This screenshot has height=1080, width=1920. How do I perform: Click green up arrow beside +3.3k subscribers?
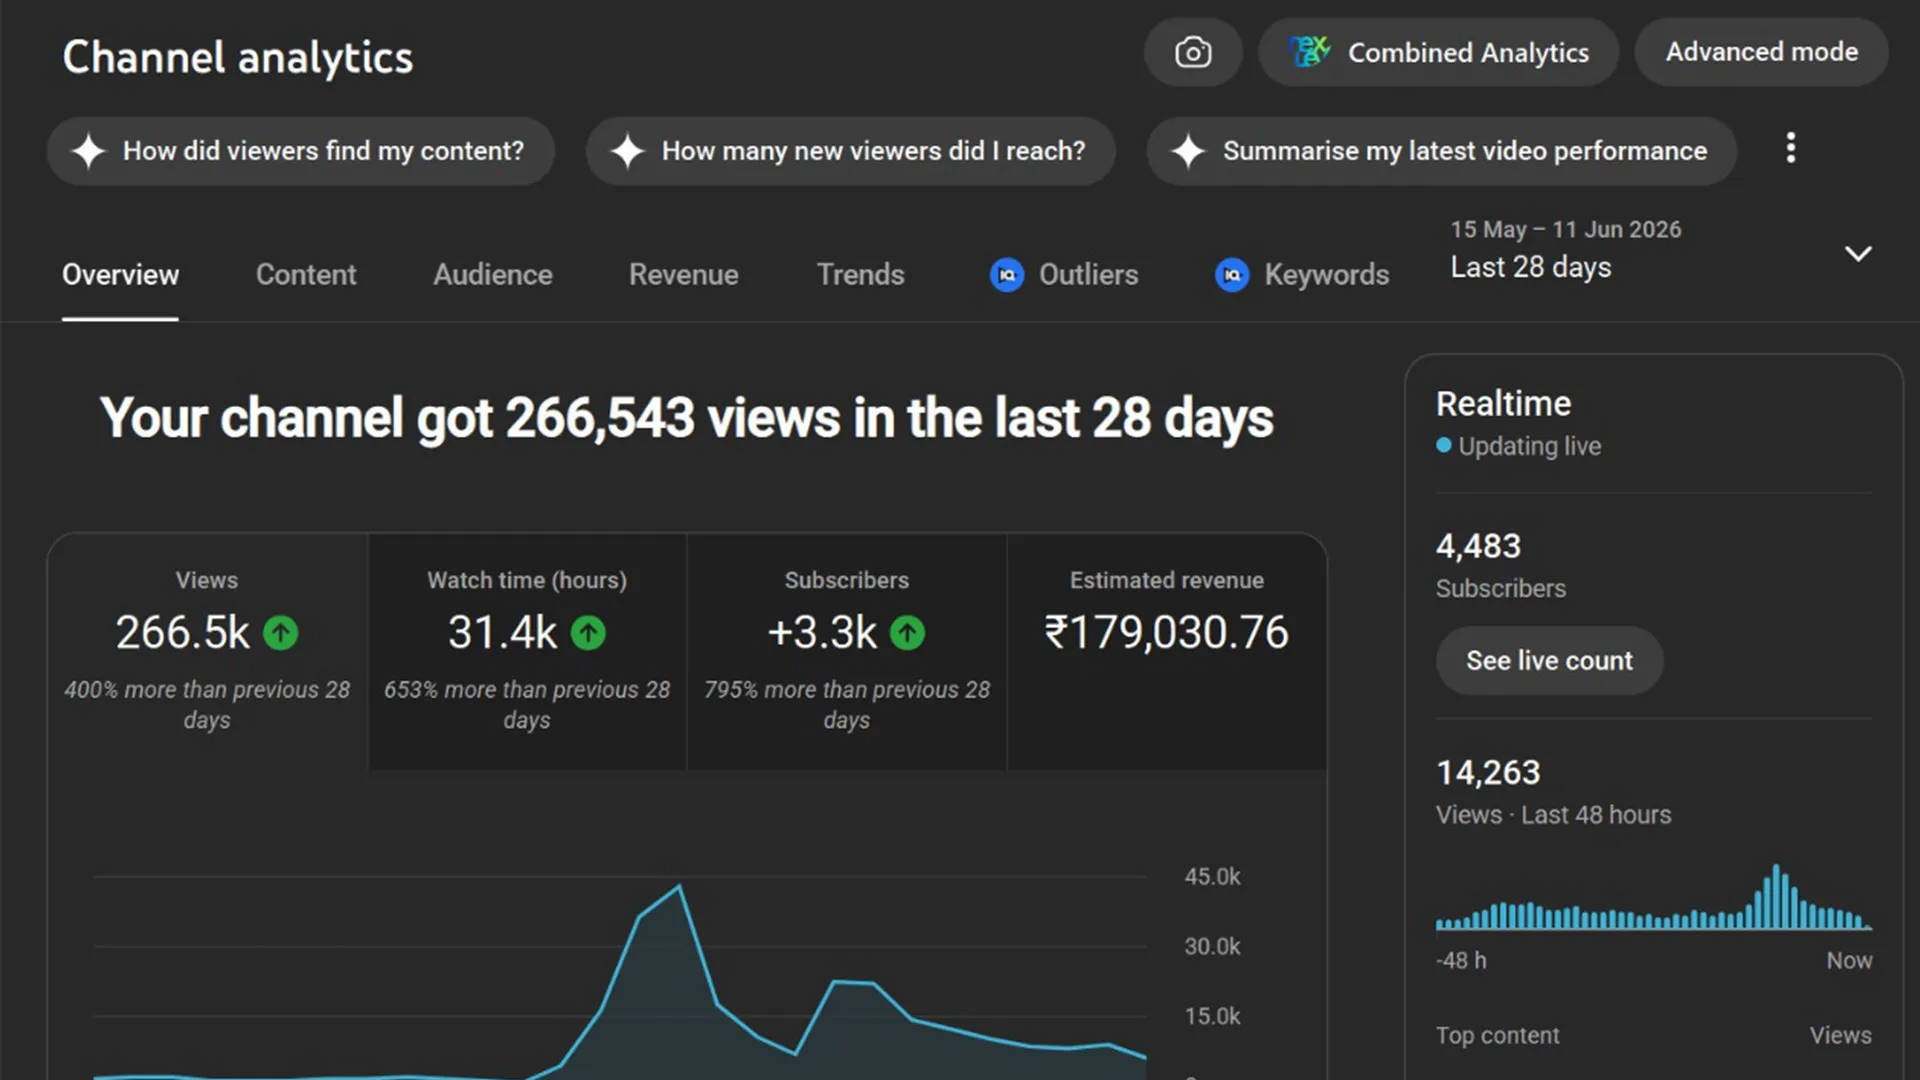tap(908, 633)
